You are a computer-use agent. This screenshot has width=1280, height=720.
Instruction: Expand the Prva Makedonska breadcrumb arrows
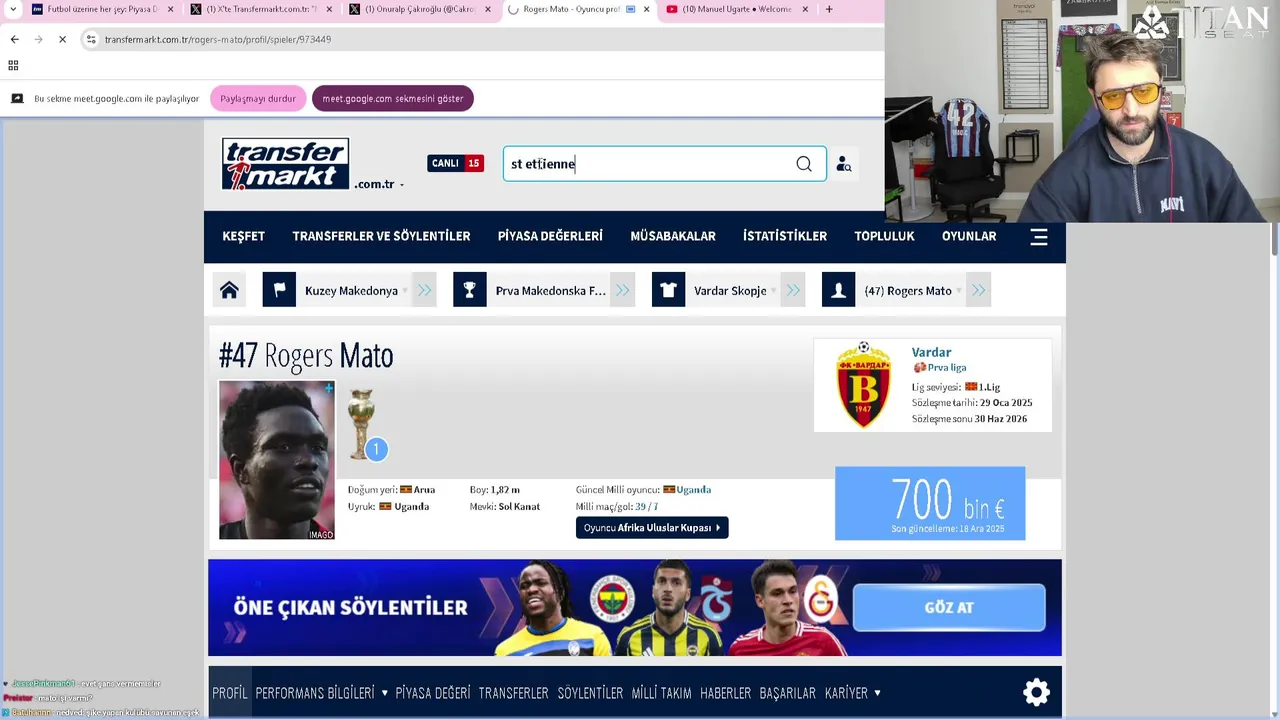click(622, 290)
